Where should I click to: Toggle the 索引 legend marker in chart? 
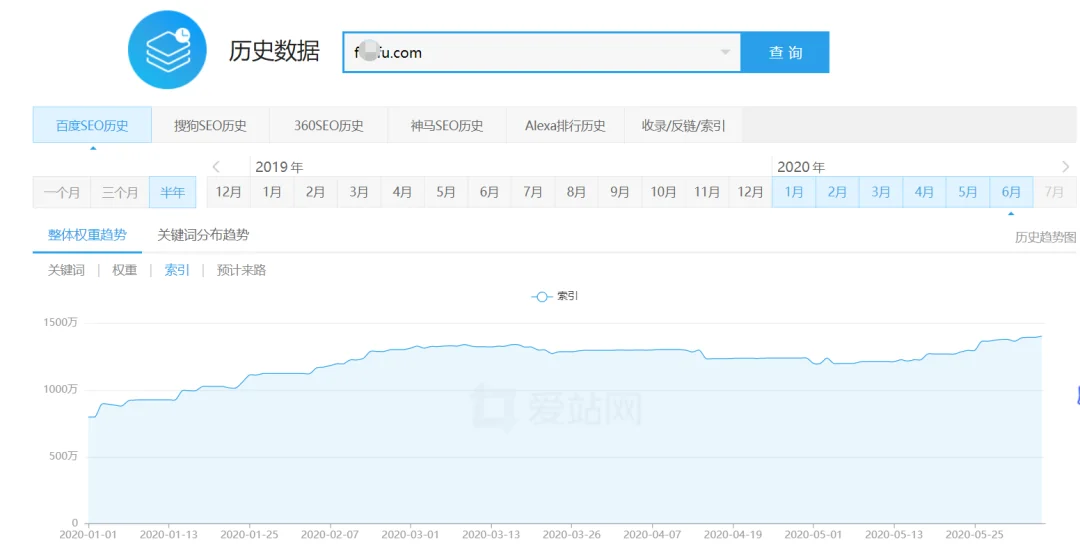click(x=541, y=297)
